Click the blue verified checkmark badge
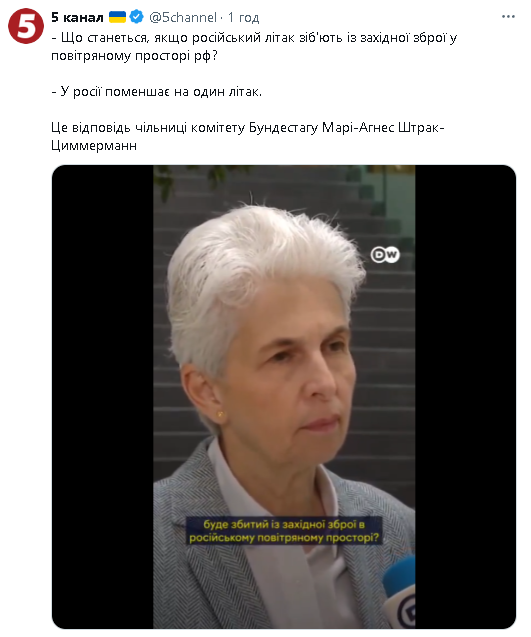 (x=137, y=17)
